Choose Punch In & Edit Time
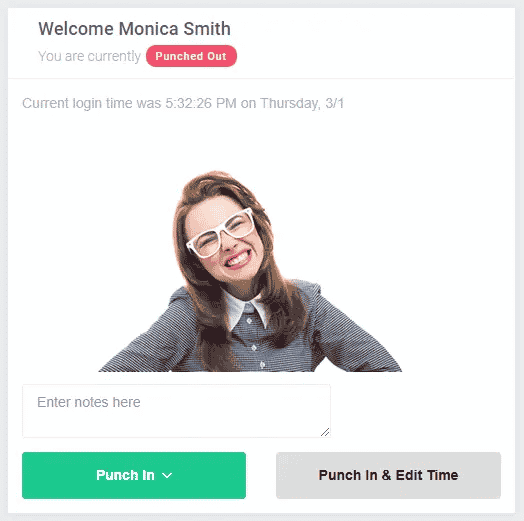 click(388, 475)
